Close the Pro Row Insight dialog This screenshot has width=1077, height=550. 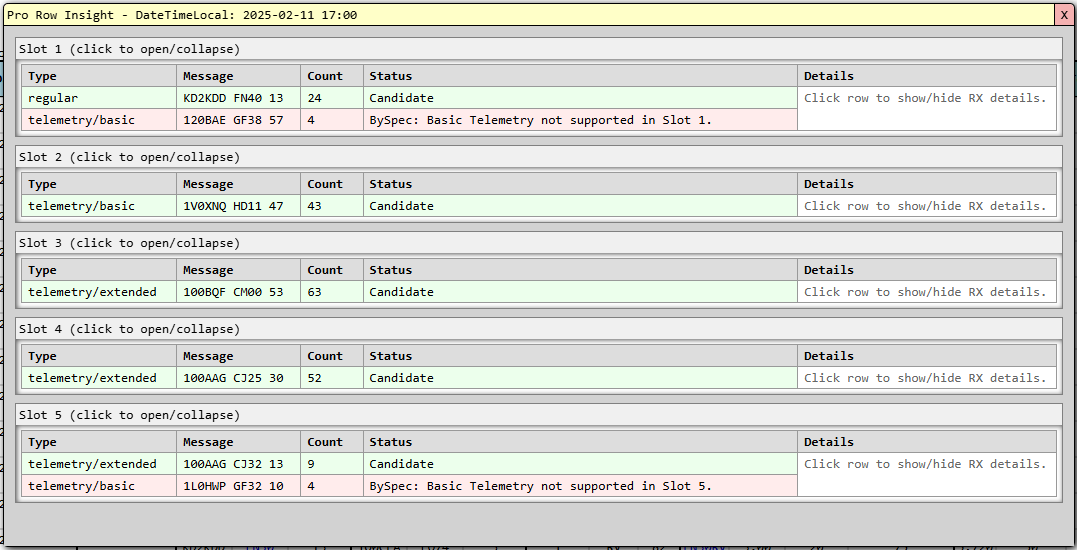click(1064, 15)
